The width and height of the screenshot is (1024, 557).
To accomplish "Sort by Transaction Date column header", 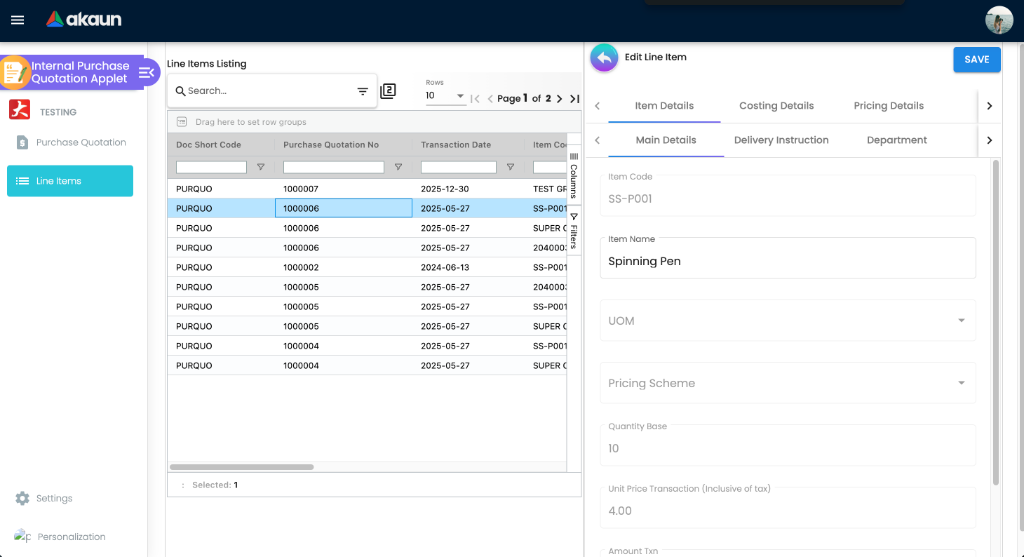I will tap(455, 145).
